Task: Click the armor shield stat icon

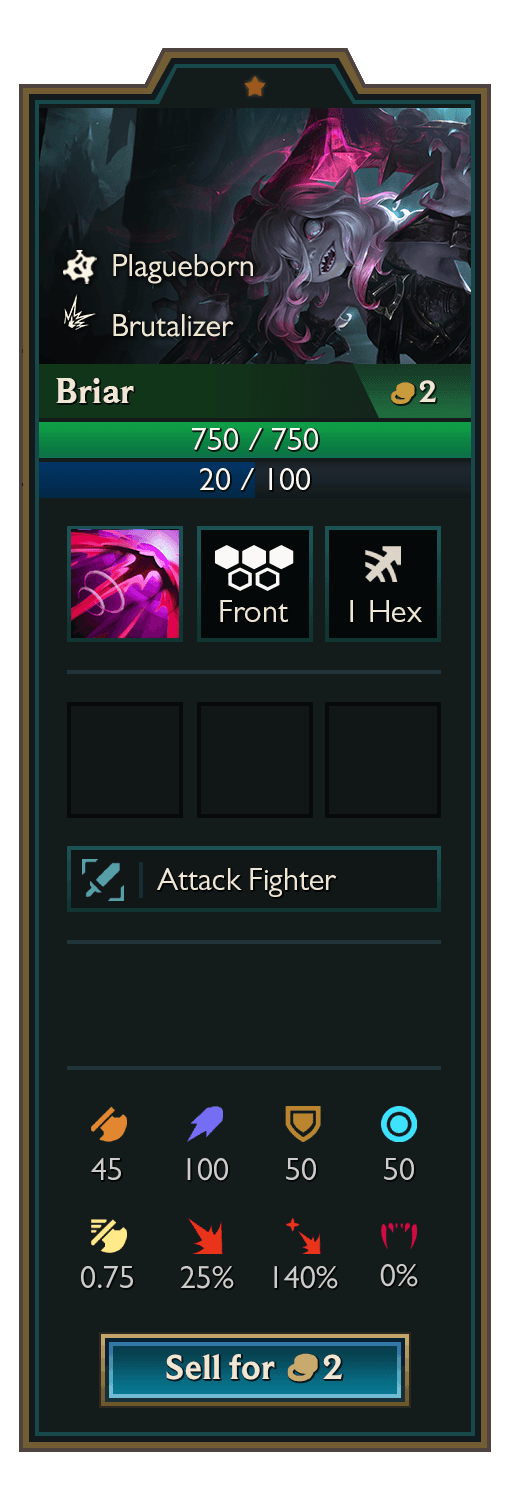Action: [302, 1124]
